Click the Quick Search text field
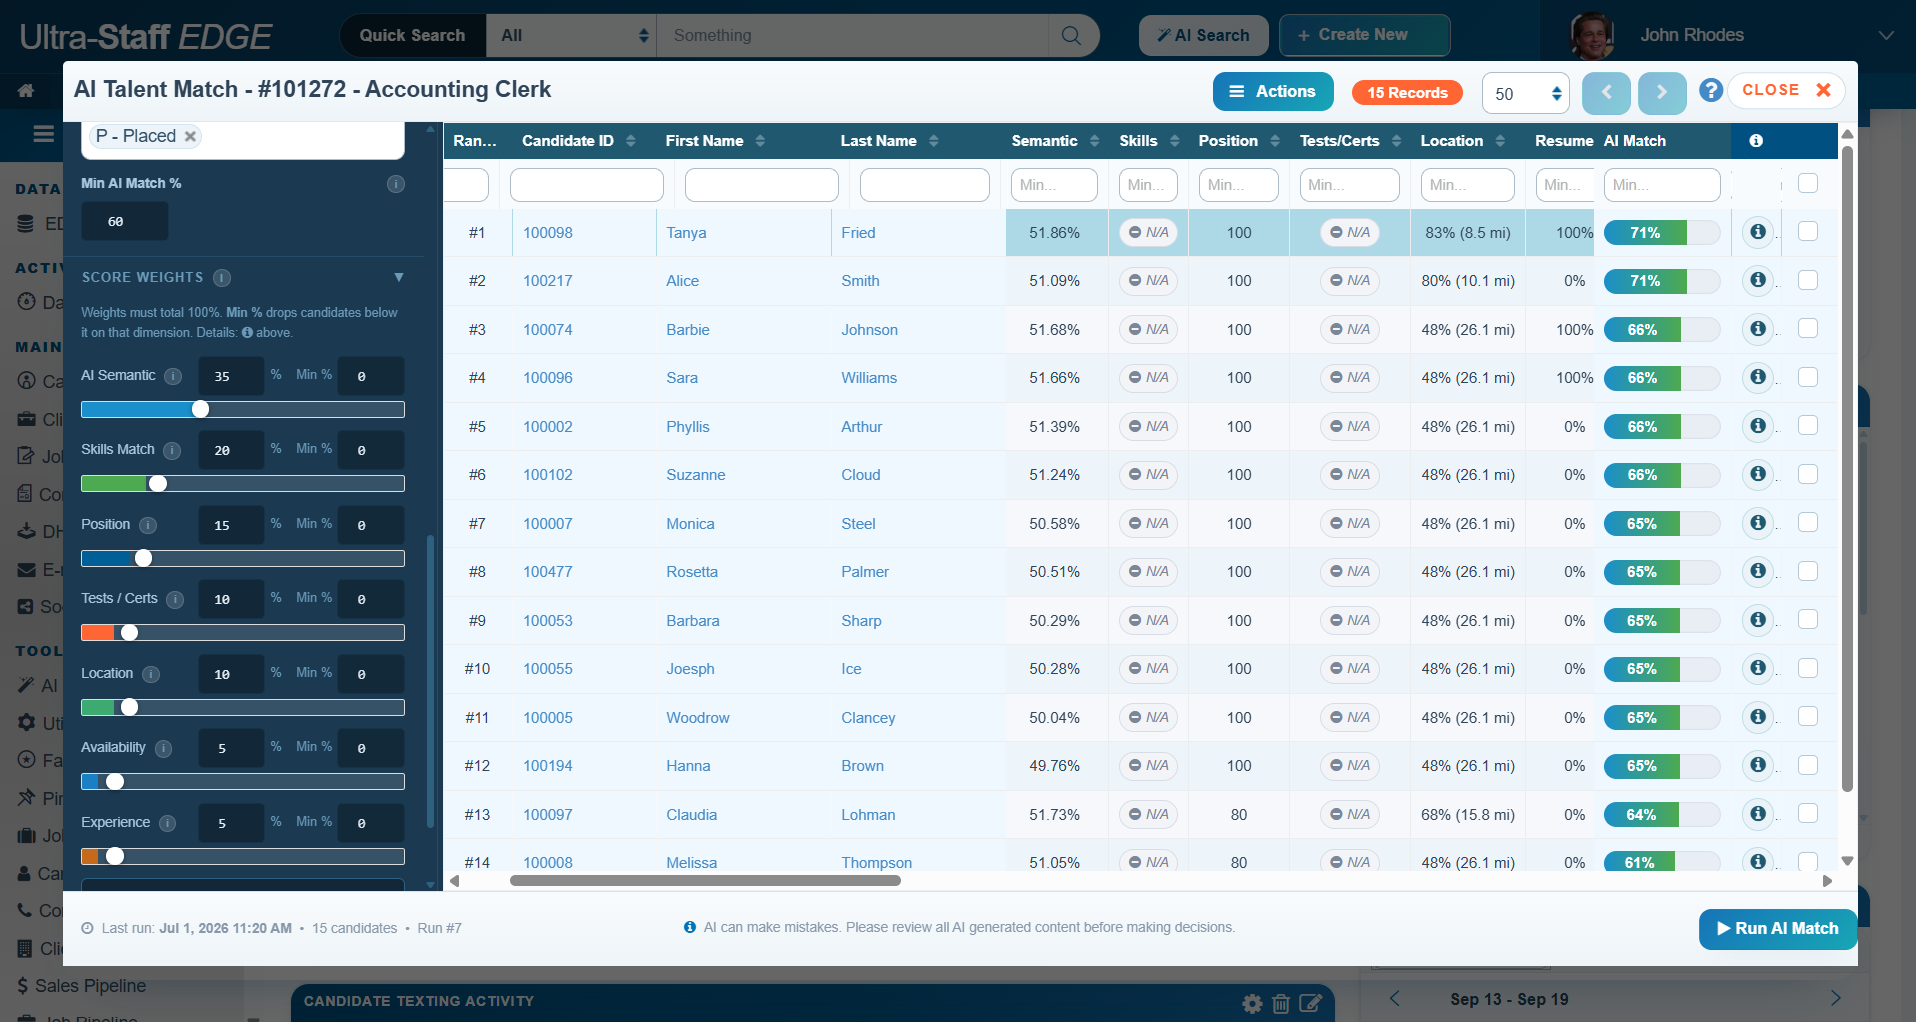 pos(852,36)
